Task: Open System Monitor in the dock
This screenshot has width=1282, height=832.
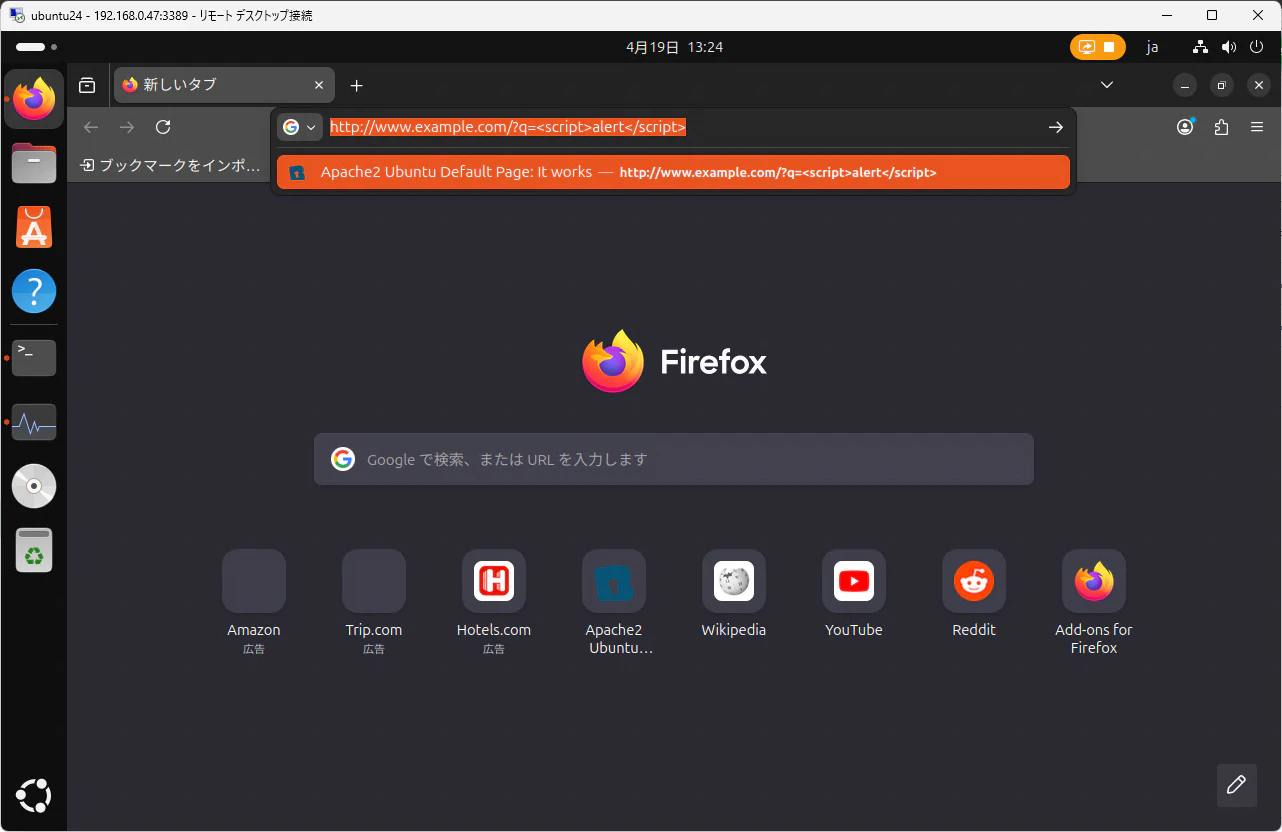Action: click(x=34, y=423)
